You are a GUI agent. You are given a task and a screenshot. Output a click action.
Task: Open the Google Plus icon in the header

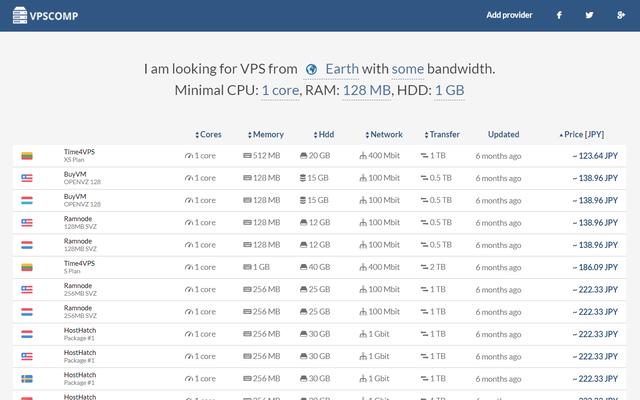point(621,16)
